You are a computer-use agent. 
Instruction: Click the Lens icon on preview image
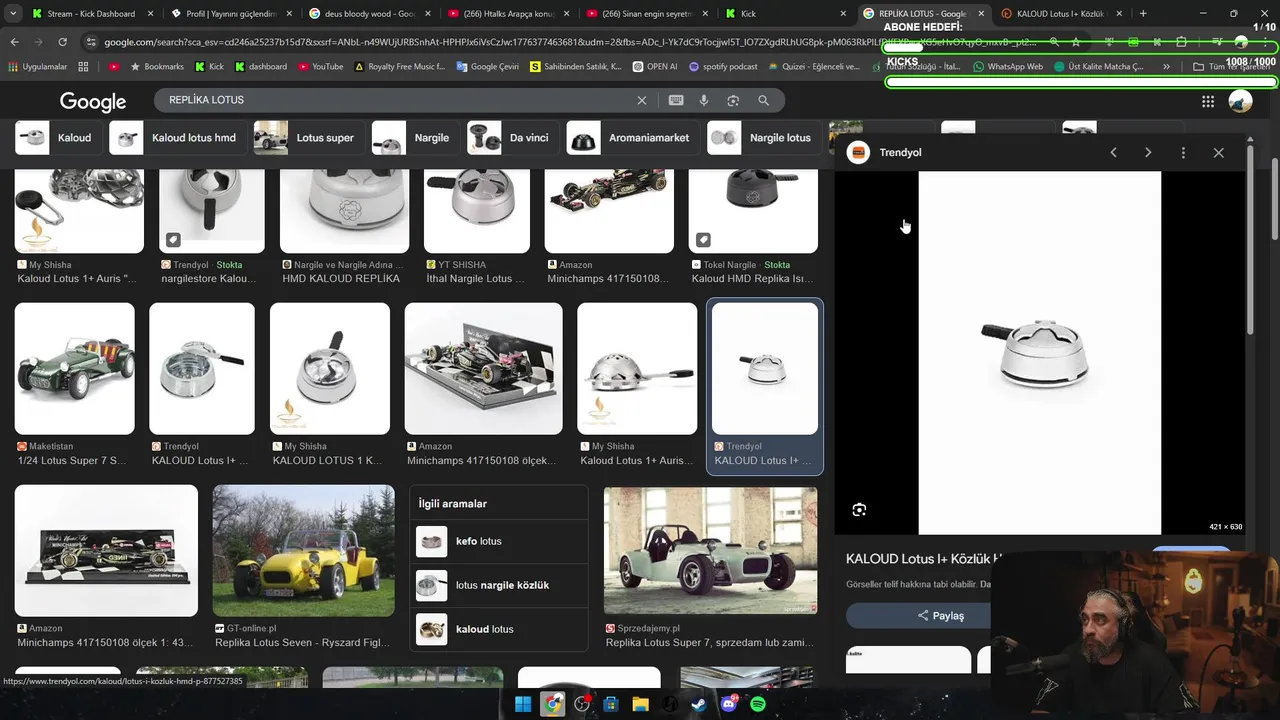(x=859, y=510)
